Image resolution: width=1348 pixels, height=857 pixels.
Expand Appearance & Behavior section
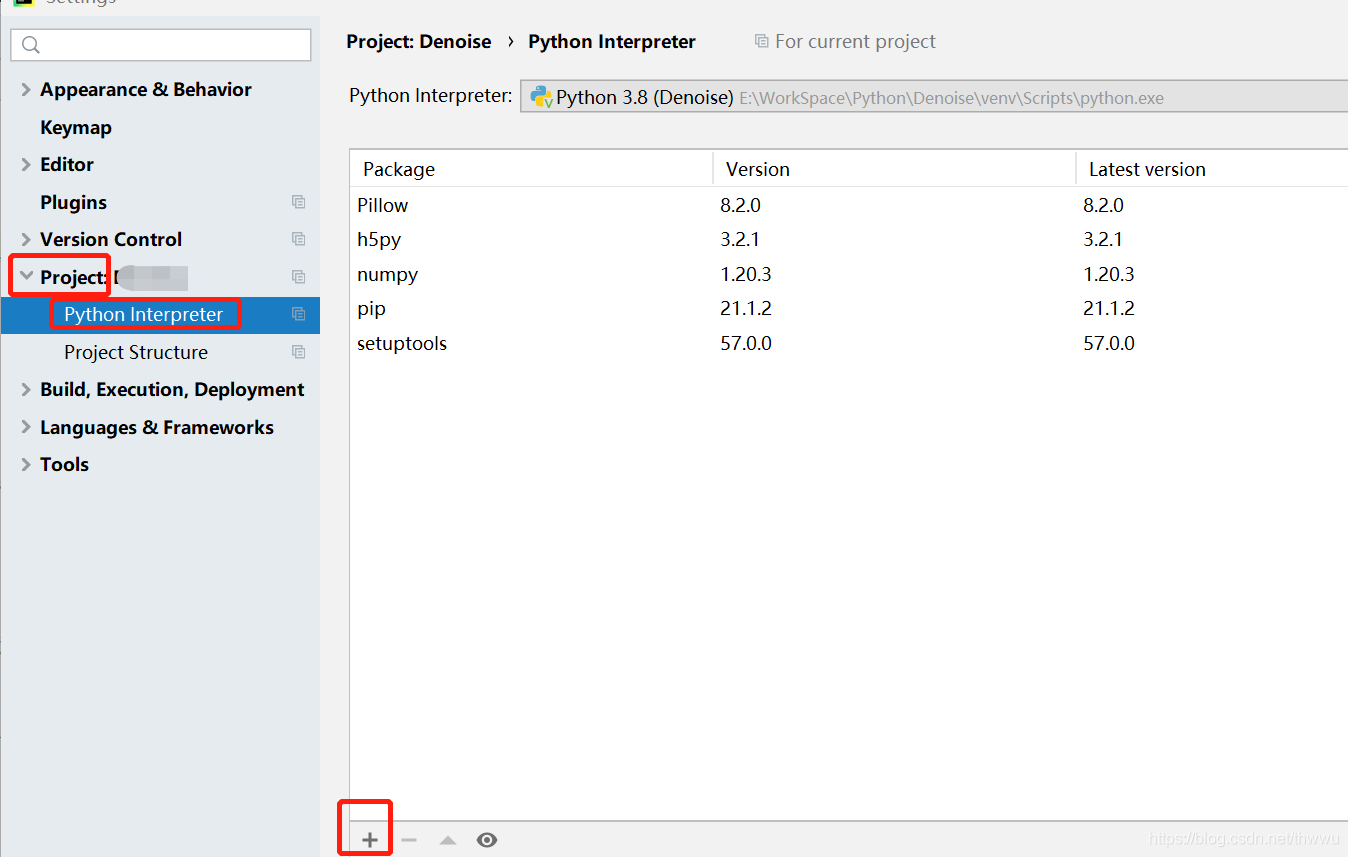(26, 89)
